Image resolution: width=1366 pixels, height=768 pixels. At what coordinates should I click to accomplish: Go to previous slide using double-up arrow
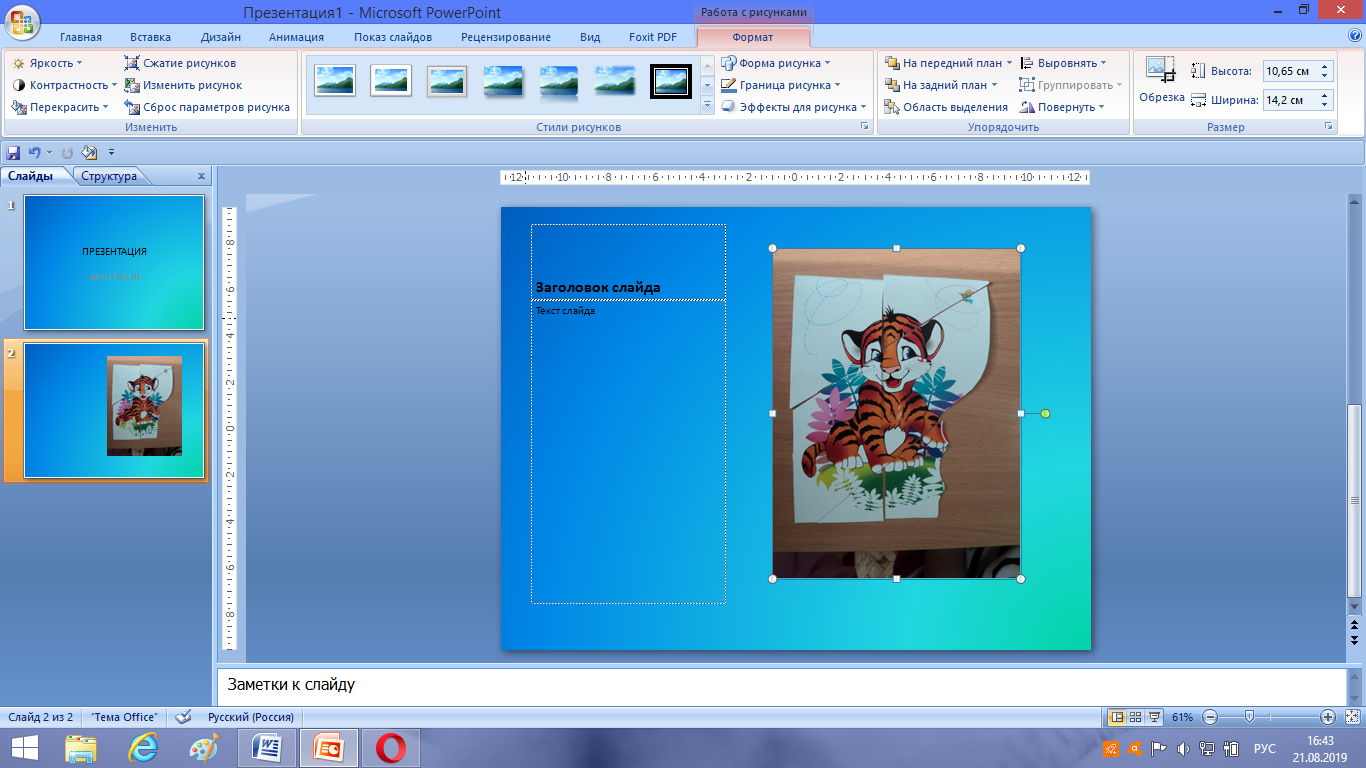[1355, 624]
